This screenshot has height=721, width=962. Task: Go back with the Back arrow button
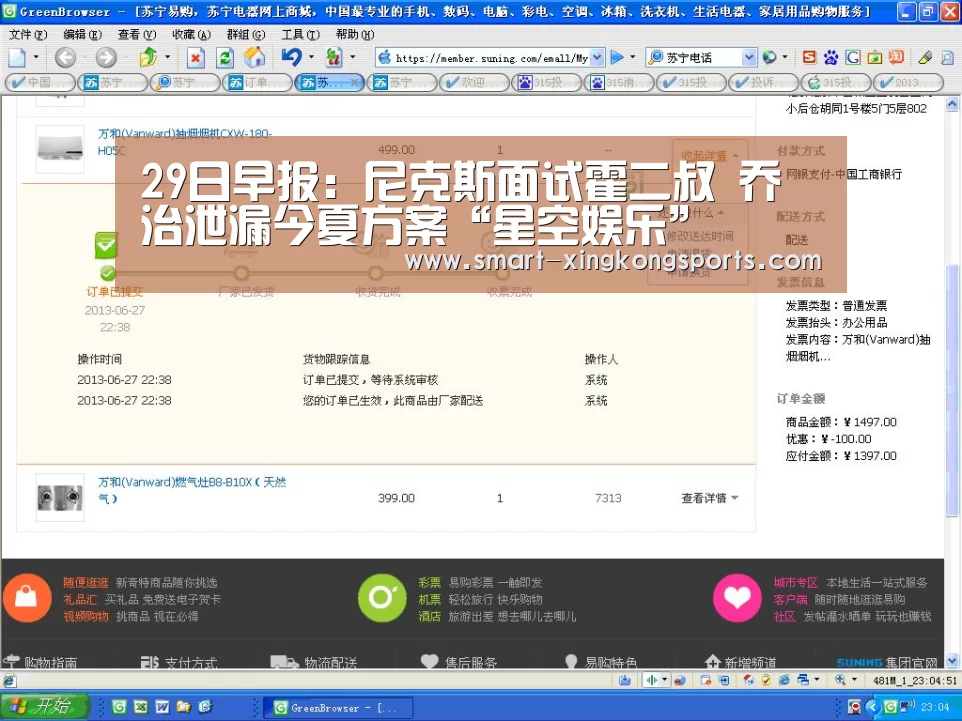click(65, 58)
